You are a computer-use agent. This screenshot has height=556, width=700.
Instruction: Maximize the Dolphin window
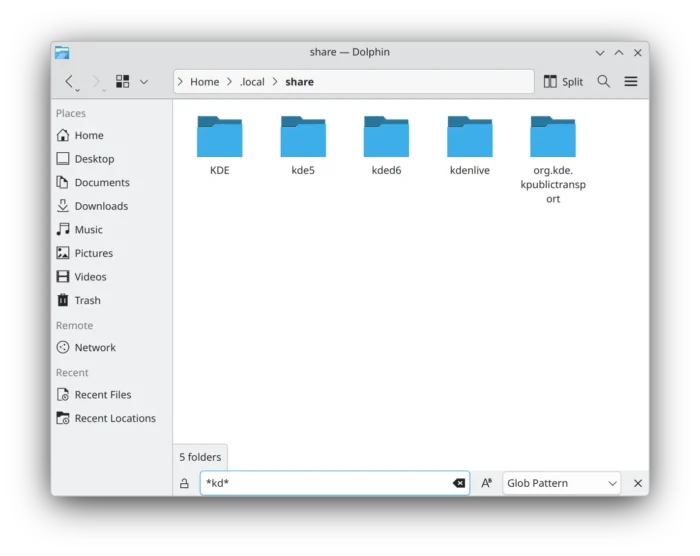click(x=619, y=53)
